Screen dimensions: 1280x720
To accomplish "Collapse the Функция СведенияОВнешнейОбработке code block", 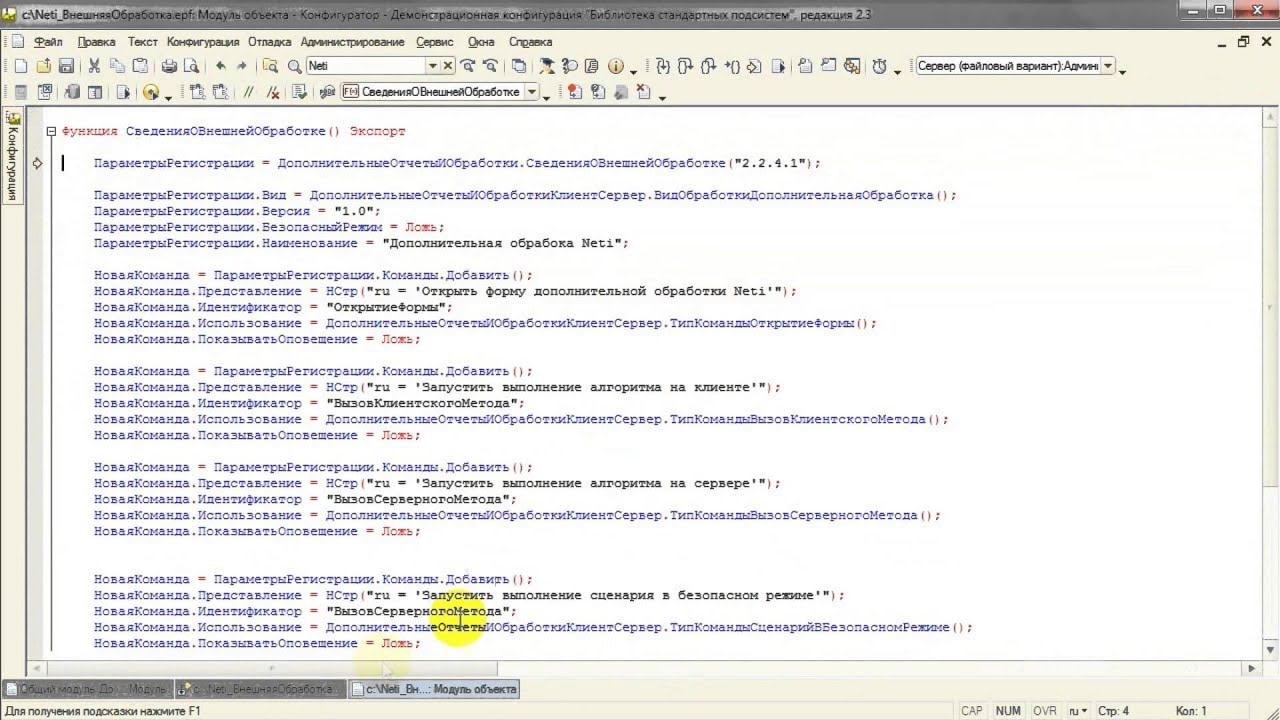I will coord(51,131).
